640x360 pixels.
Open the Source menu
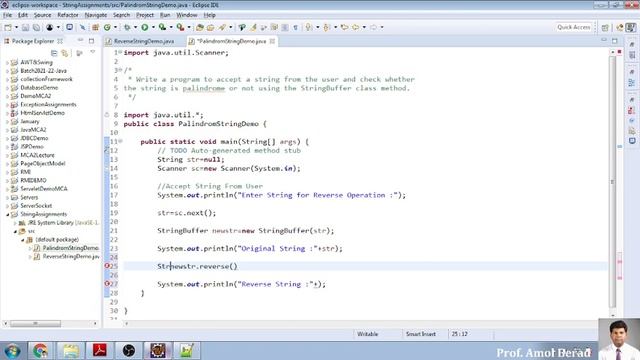click(x=42, y=15)
